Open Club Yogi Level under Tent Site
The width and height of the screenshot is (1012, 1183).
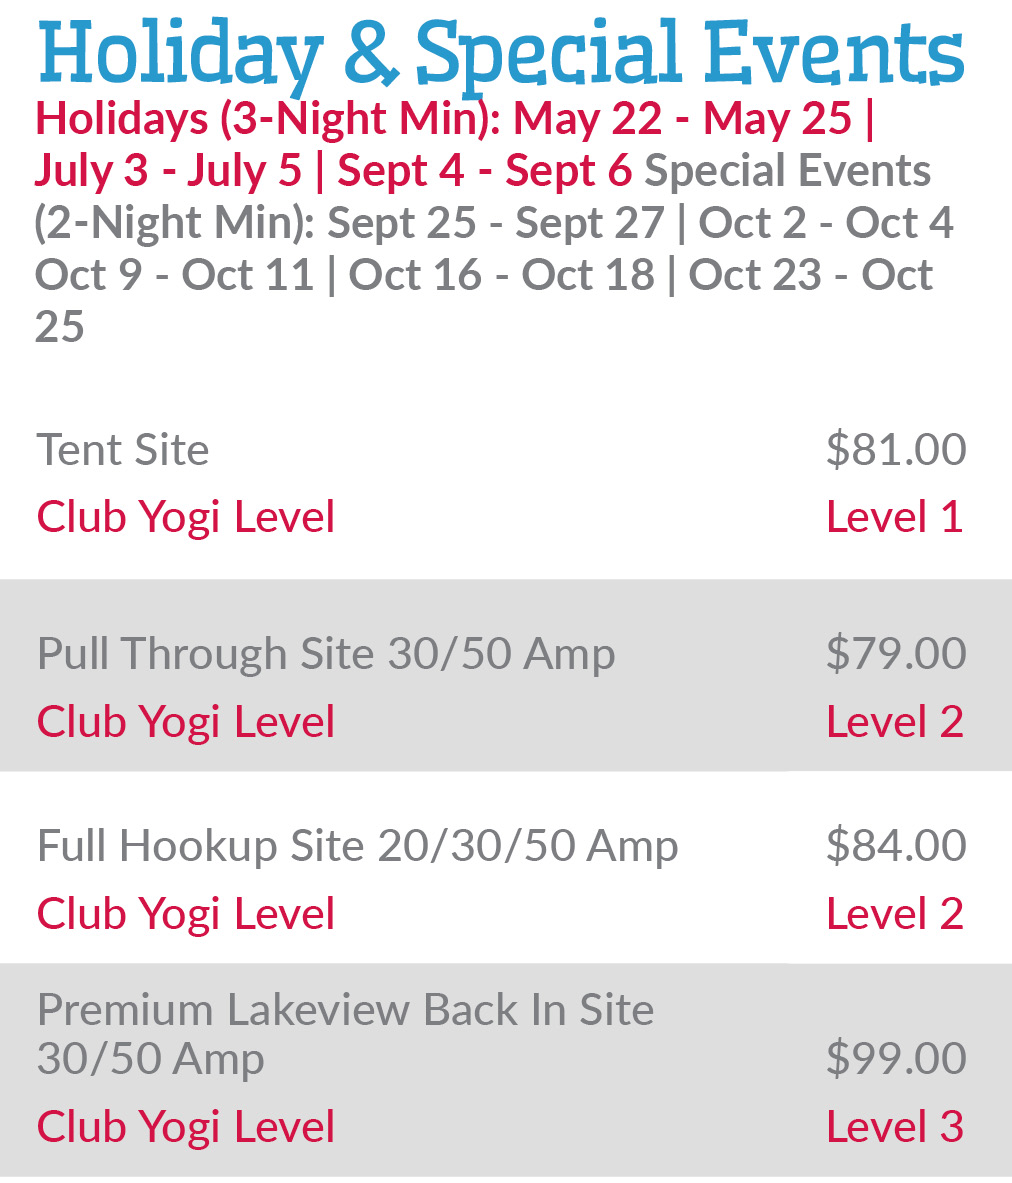(186, 517)
